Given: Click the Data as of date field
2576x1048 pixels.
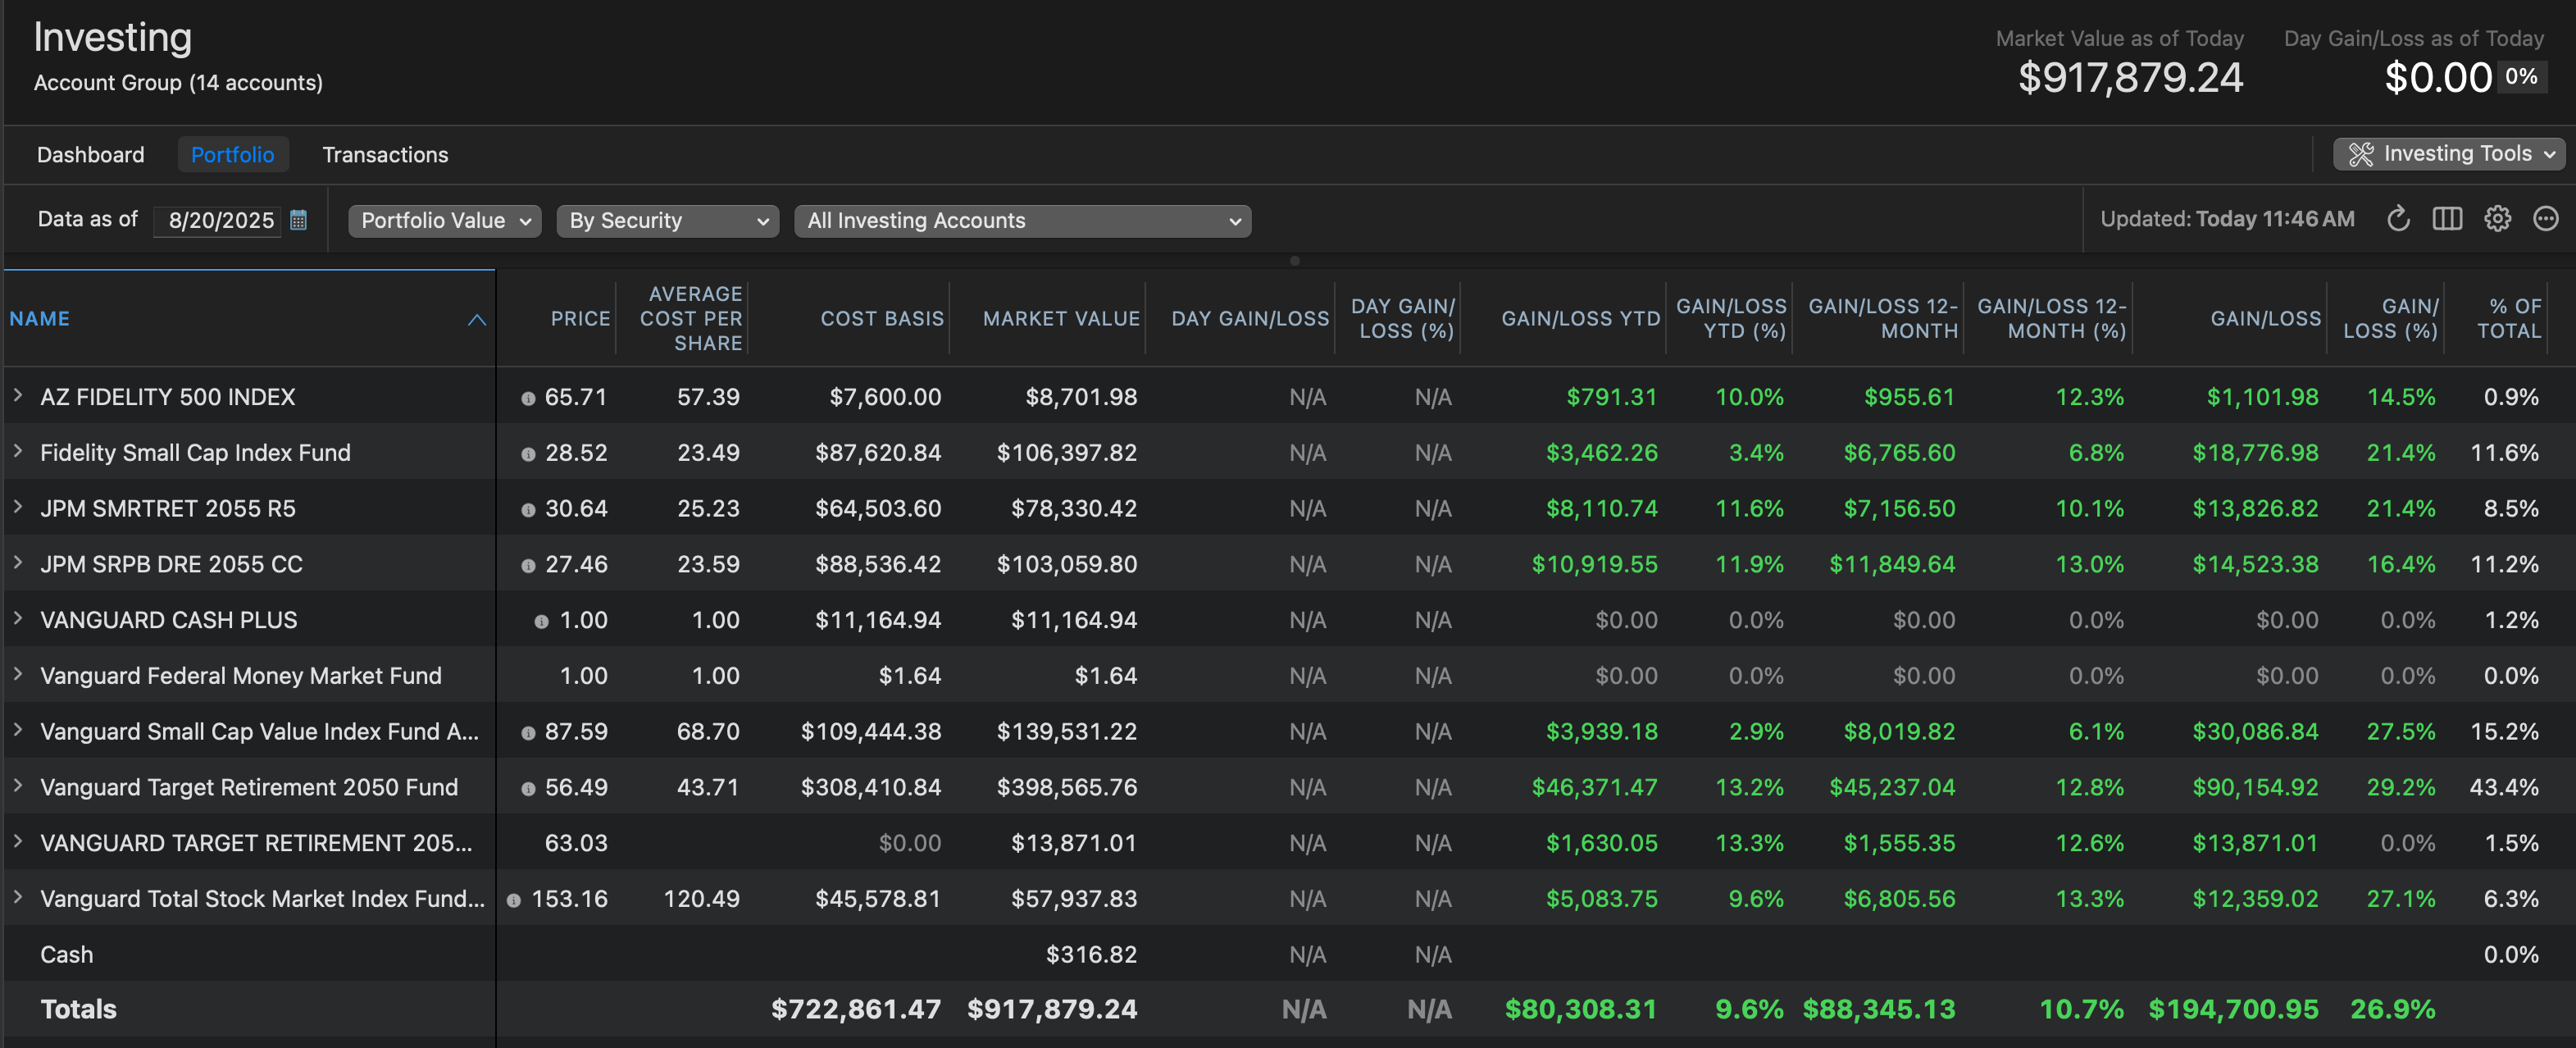Looking at the screenshot, I should click(x=221, y=220).
